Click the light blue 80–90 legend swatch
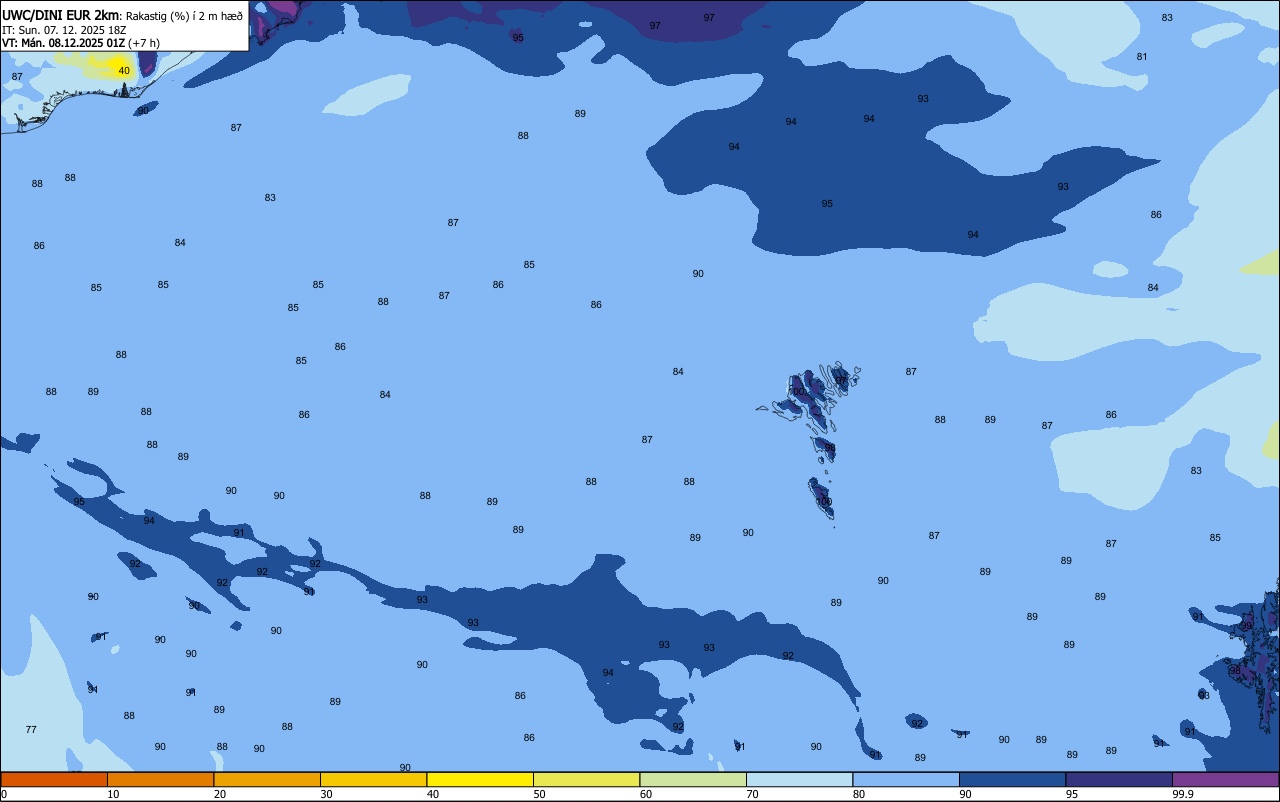Viewport: 1280px width, 802px height. click(906, 779)
